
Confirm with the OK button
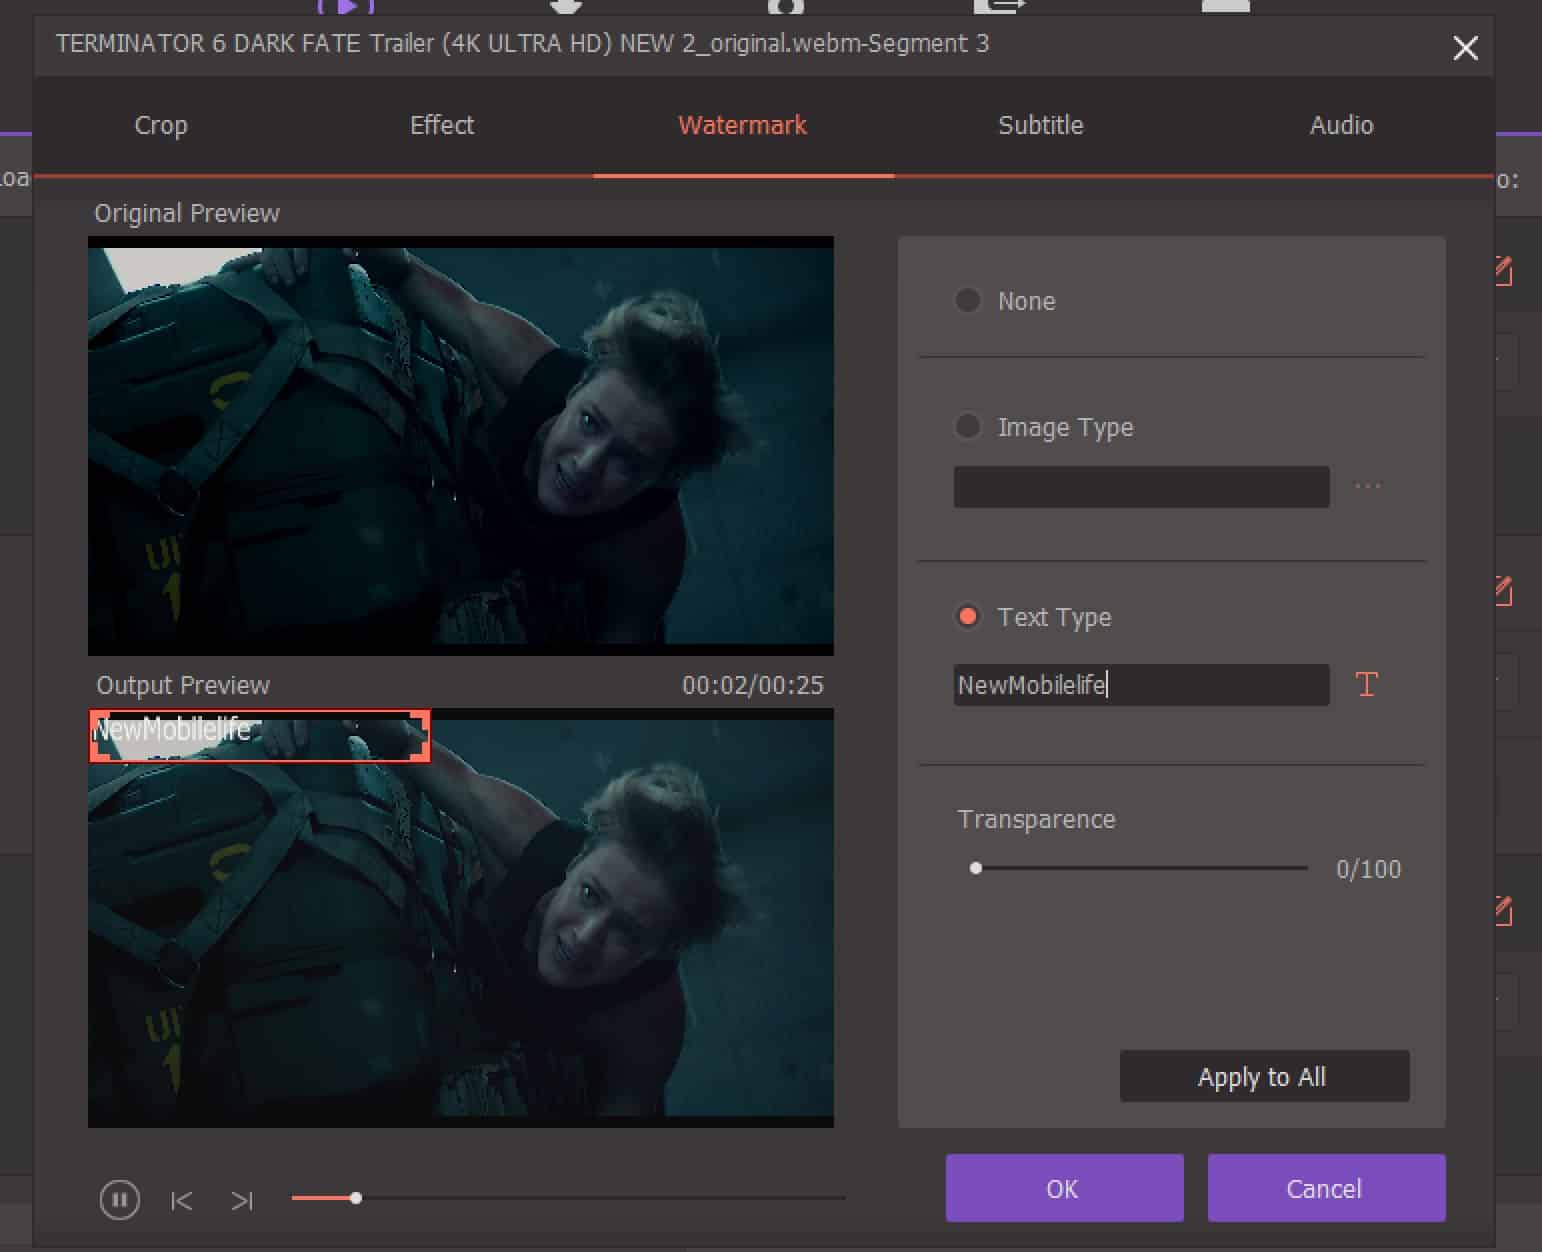[1064, 1188]
